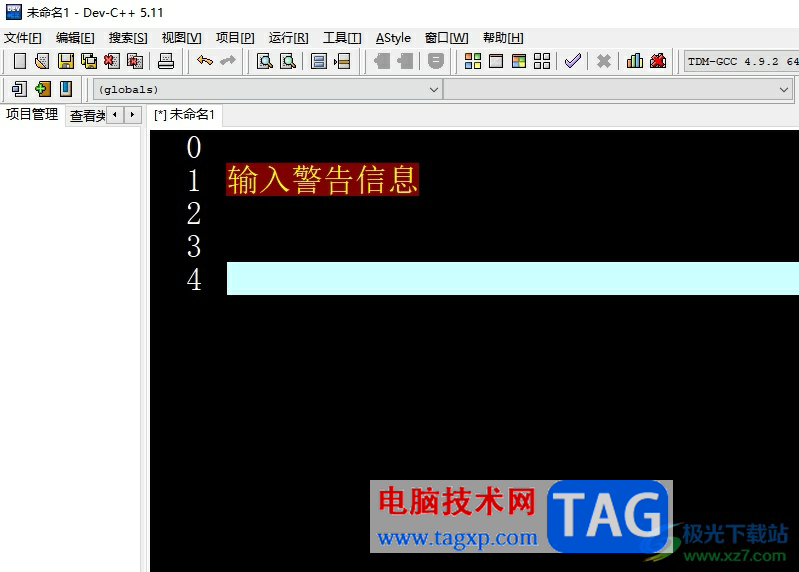Open the 视图[V] menu
This screenshot has height=572, width=799.
(x=181, y=38)
